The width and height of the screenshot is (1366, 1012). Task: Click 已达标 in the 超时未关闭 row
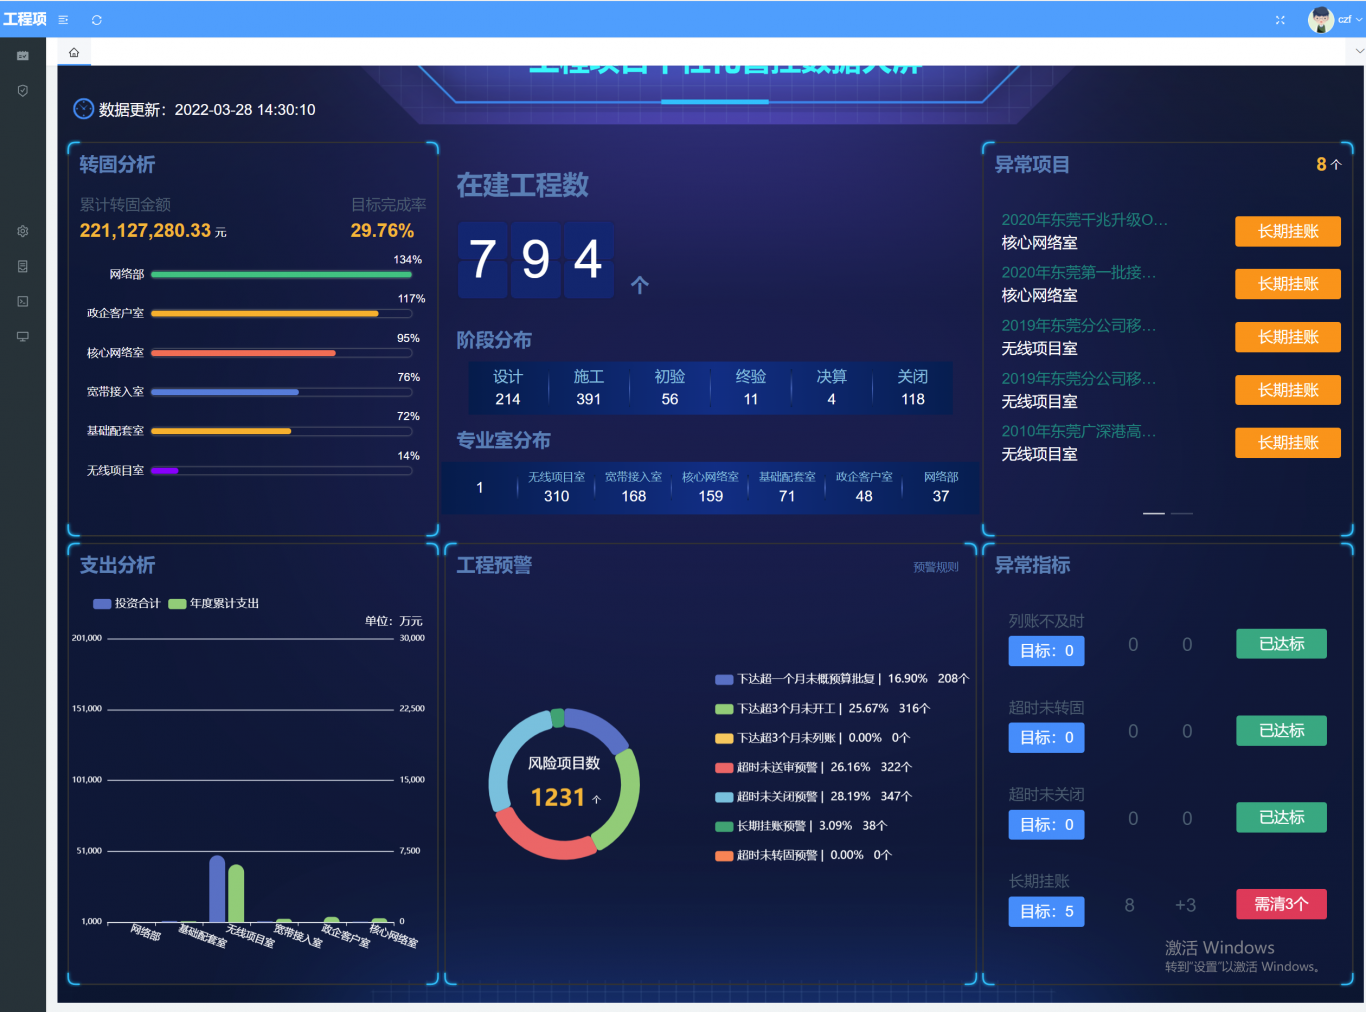(1281, 817)
